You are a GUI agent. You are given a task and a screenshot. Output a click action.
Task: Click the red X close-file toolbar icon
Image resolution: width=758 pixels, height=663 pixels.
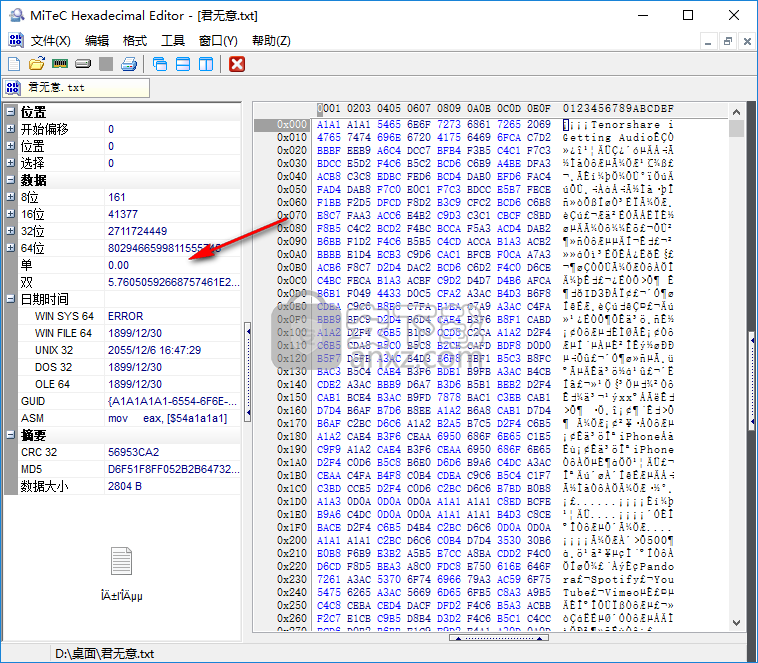237,64
